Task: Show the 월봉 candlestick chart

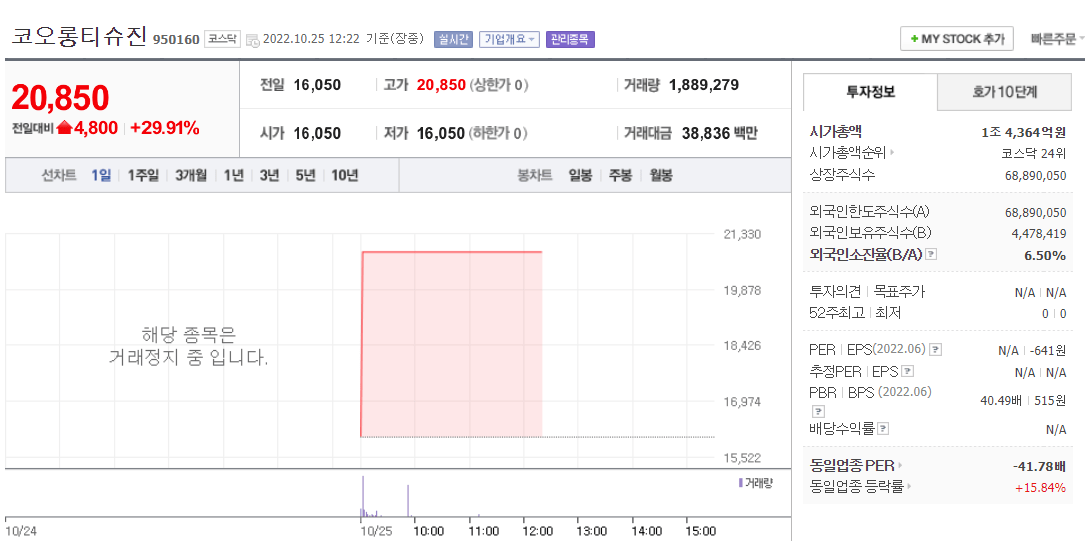Action: tap(660, 175)
